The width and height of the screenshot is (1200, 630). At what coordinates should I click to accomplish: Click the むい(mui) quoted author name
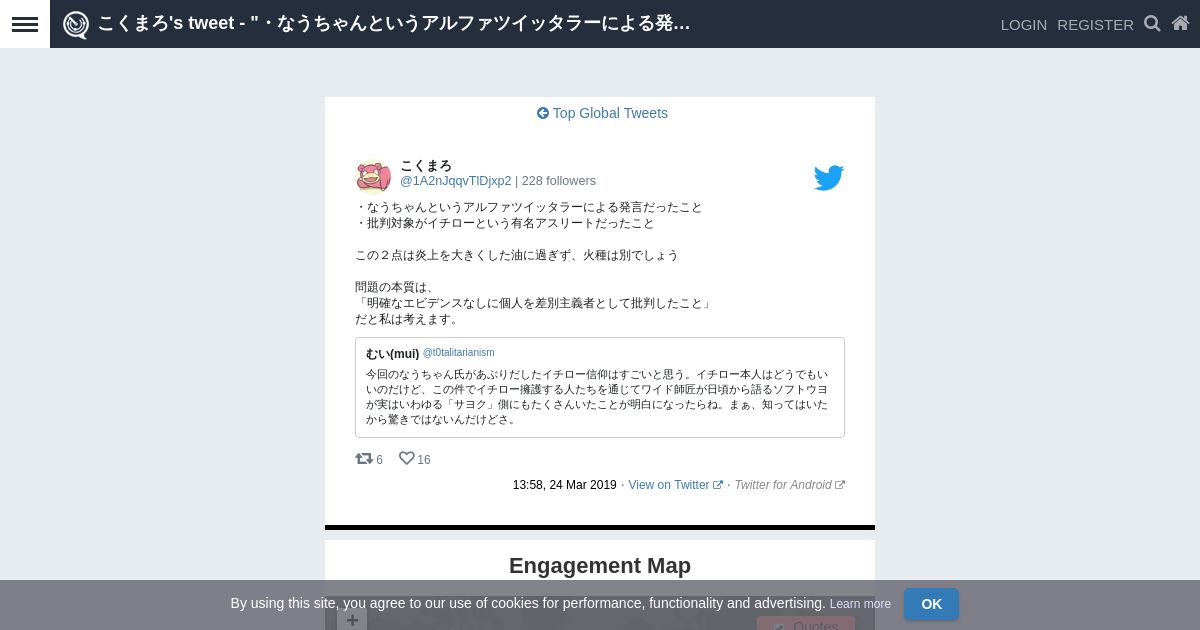tap(392, 354)
